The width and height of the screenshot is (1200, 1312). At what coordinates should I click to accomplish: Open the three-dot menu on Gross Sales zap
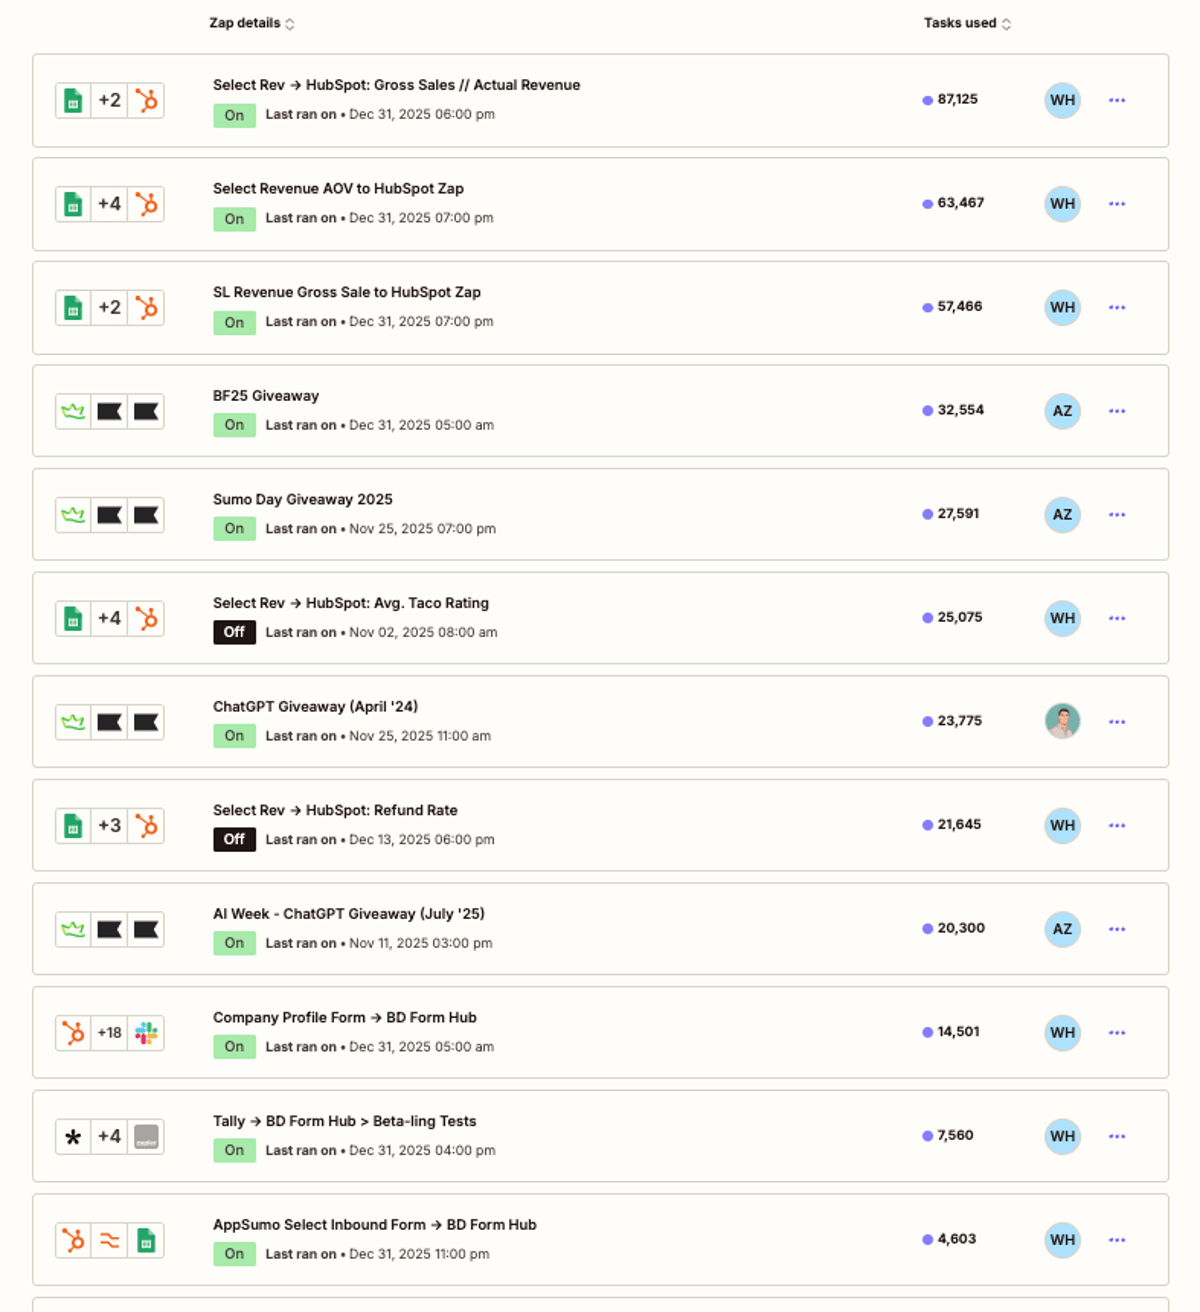coord(1117,100)
